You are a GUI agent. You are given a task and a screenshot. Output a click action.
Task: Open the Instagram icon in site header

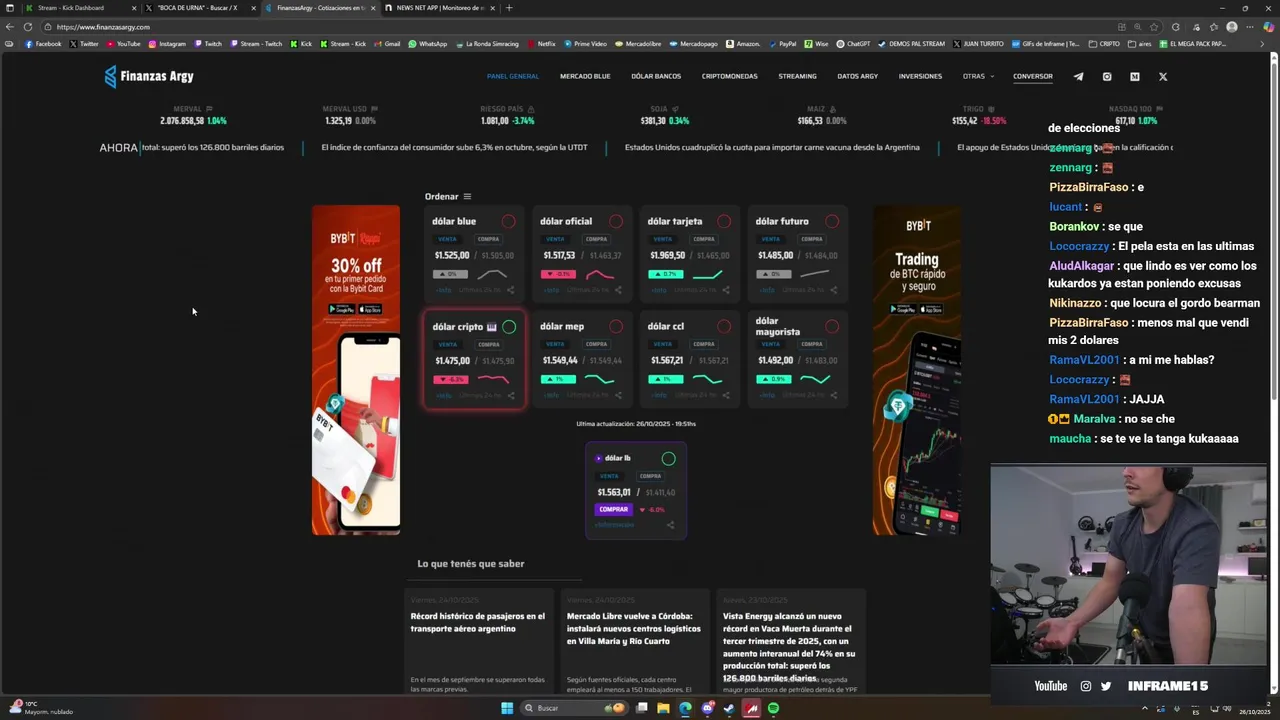[1107, 76]
